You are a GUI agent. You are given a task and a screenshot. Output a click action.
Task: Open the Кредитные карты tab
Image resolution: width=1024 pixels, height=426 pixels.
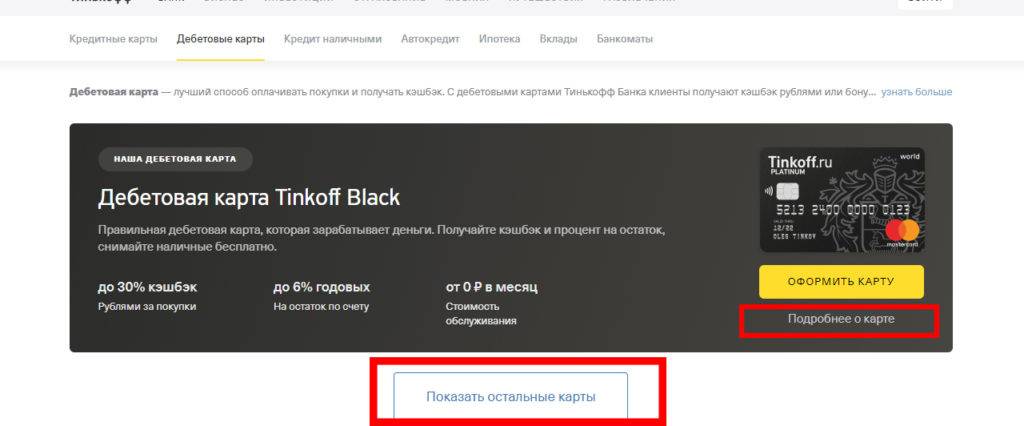(x=113, y=39)
